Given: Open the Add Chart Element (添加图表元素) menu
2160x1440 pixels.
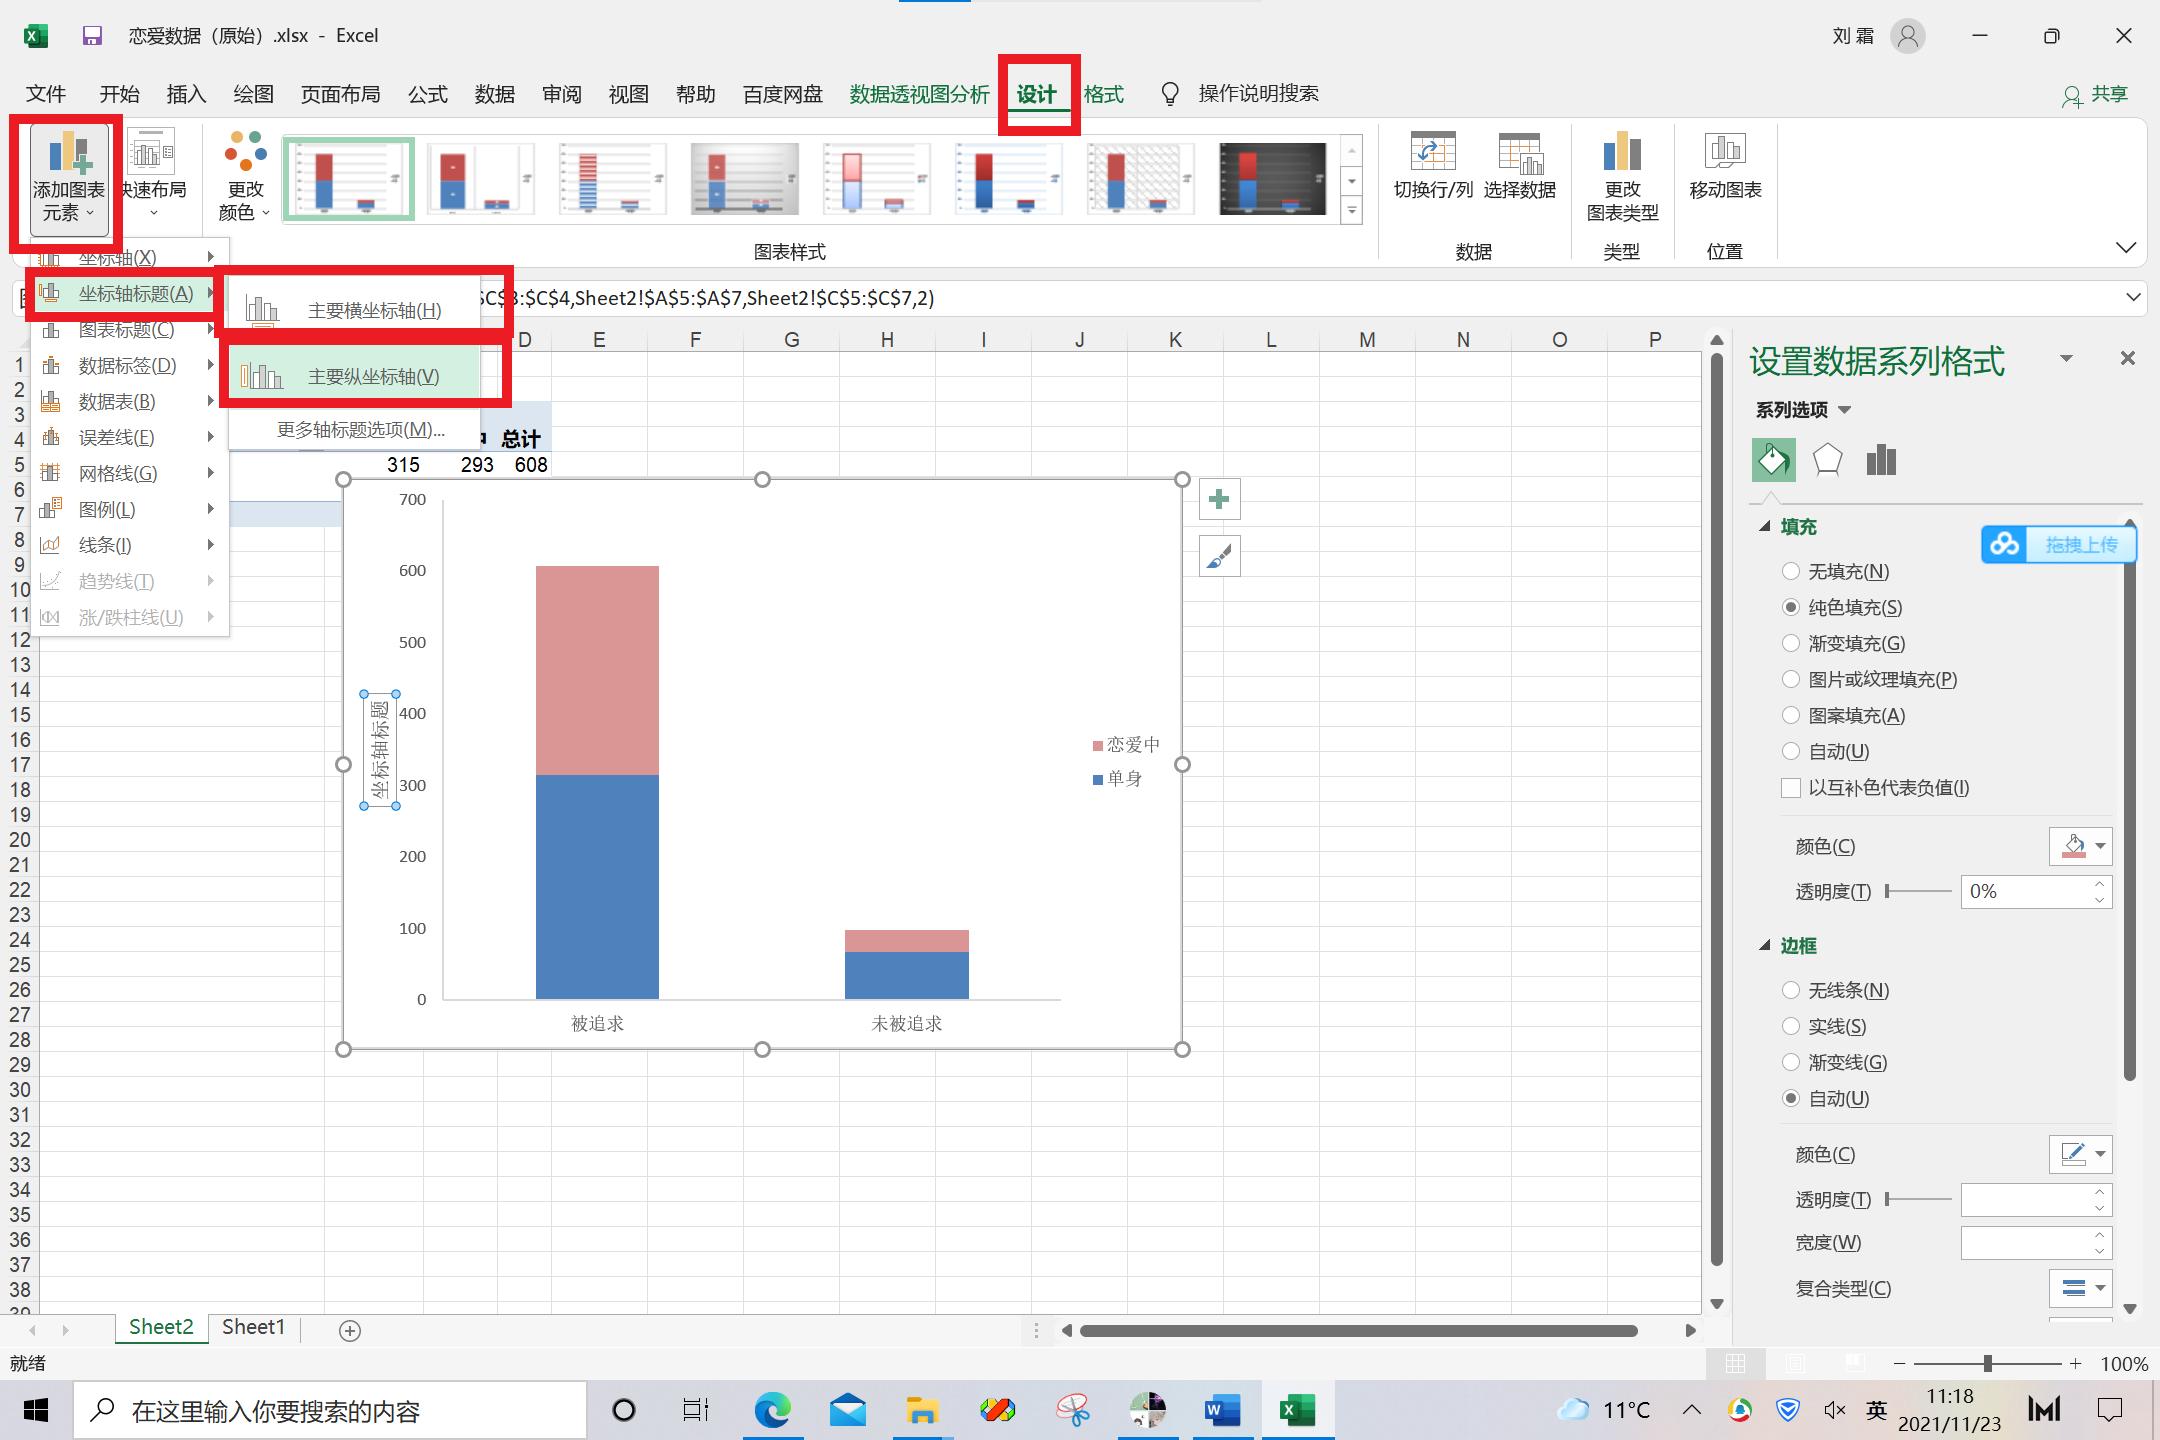Looking at the screenshot, I should [x=68, y=178].
